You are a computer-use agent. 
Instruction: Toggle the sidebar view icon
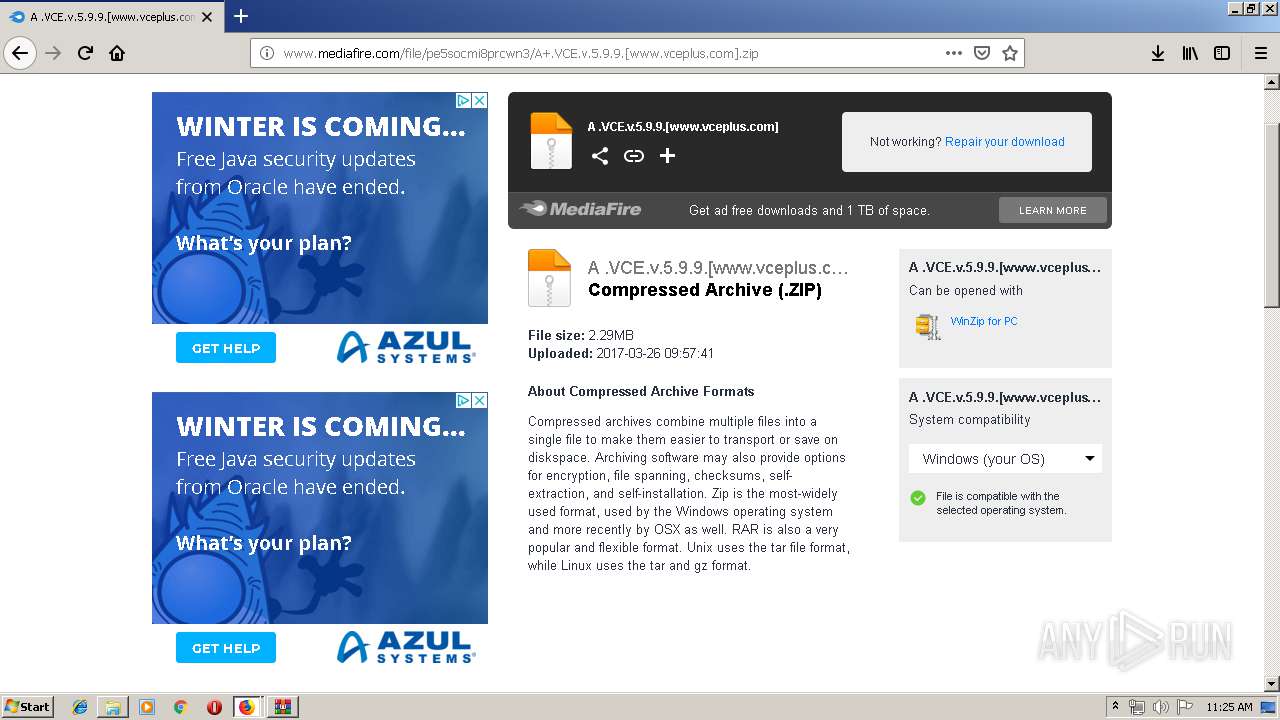(x=1222, y=53)
